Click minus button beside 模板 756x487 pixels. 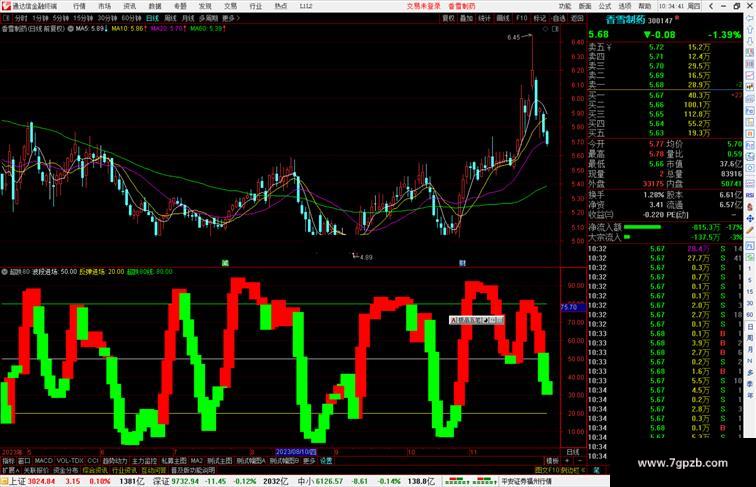(x=579, y=461)
